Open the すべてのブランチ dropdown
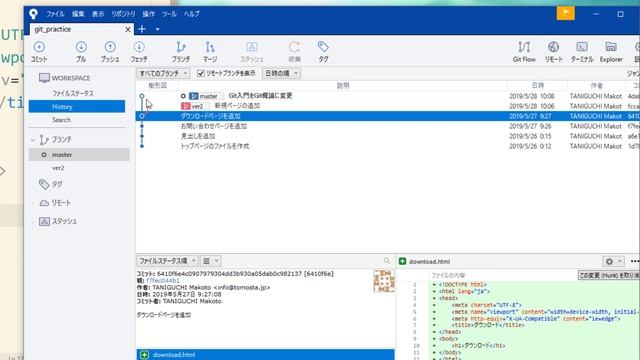Image resolution: width=640 pixels, height=360 pixels. pyautogui.click(x=163, y=73)
